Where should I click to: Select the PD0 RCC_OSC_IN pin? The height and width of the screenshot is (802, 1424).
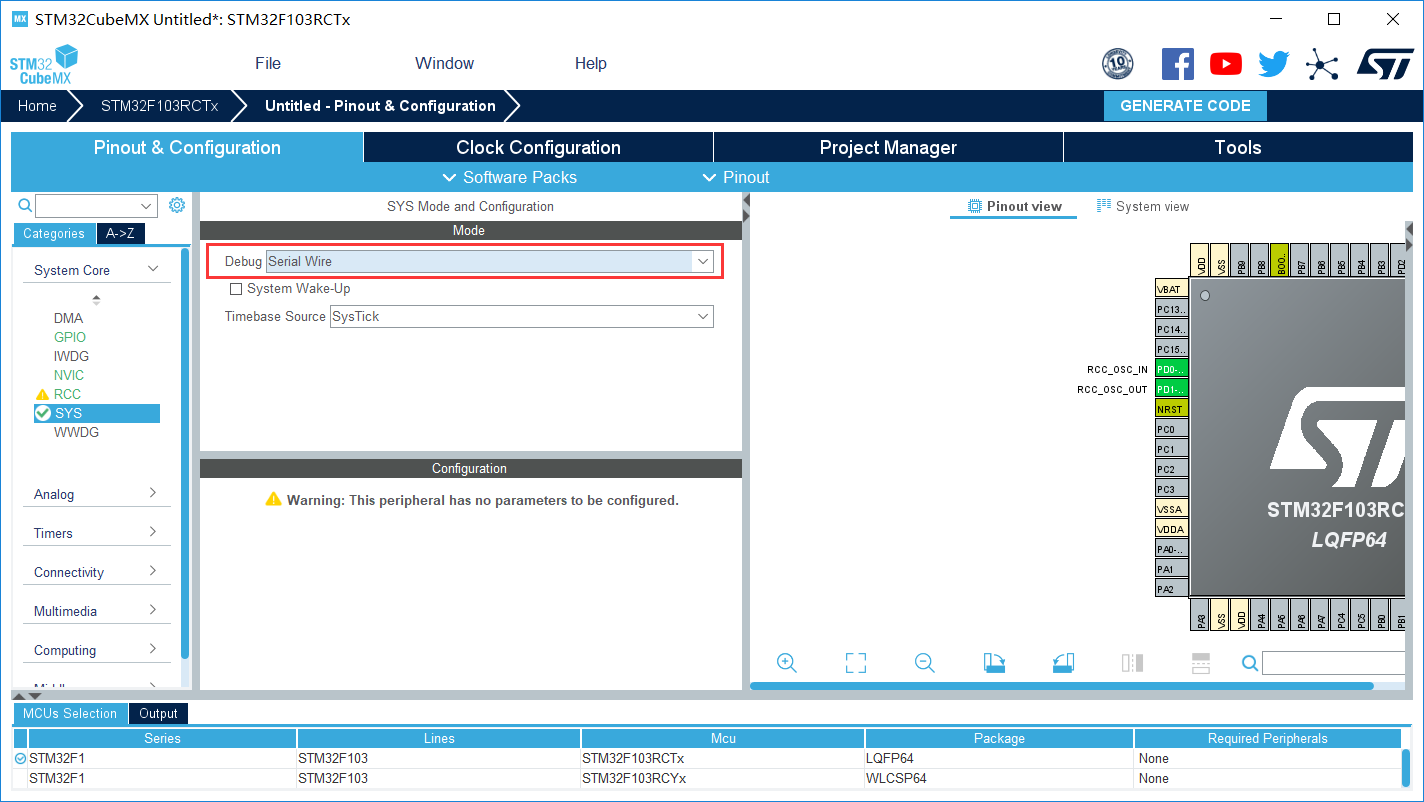click(1171, 369)
